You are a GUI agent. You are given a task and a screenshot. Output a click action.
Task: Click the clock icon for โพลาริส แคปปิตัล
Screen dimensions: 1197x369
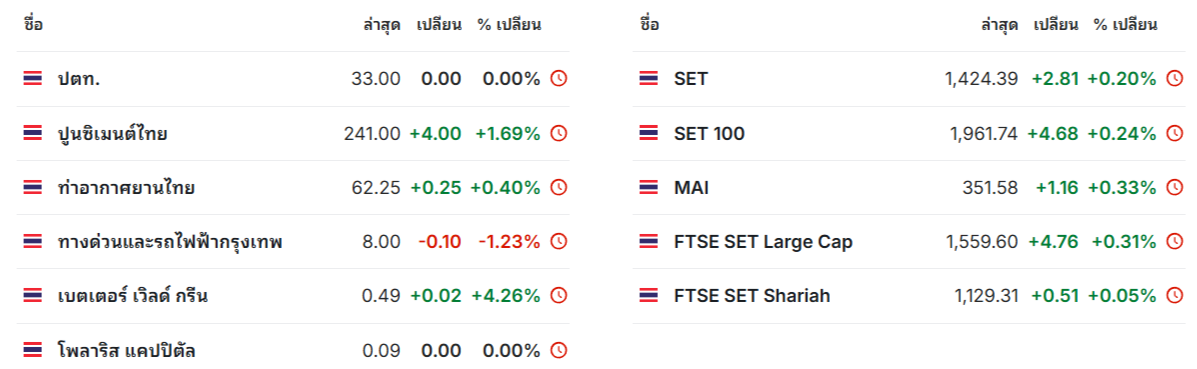559,350
